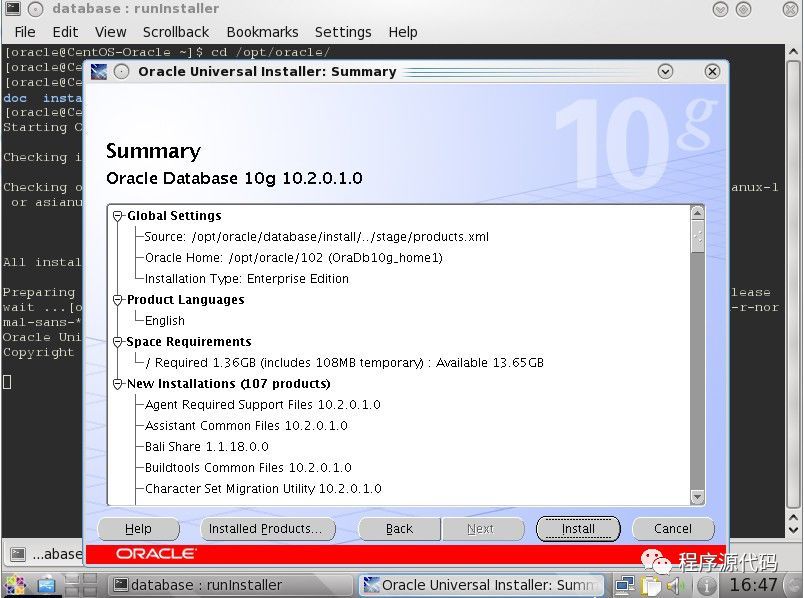The width and height of the screenshot is (804, 598).
Task: Click the Konsole session tab icon
Action: coord(18,554)
